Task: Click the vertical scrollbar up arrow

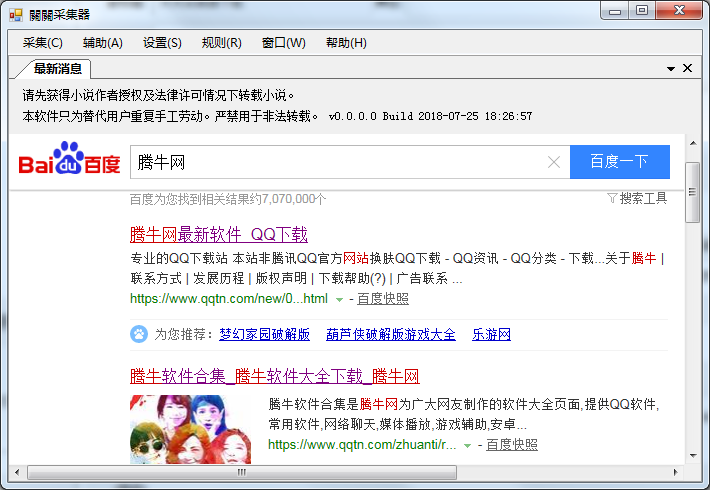Action: pyautogui.click(x=693, y=143)
